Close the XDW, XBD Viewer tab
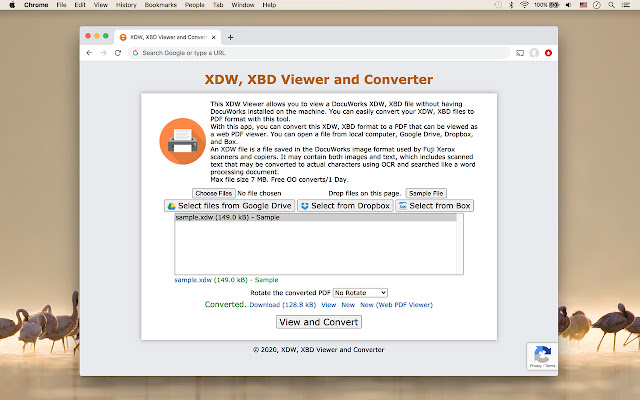This screenshot has width=640, height=400. (x=213, y=37)
